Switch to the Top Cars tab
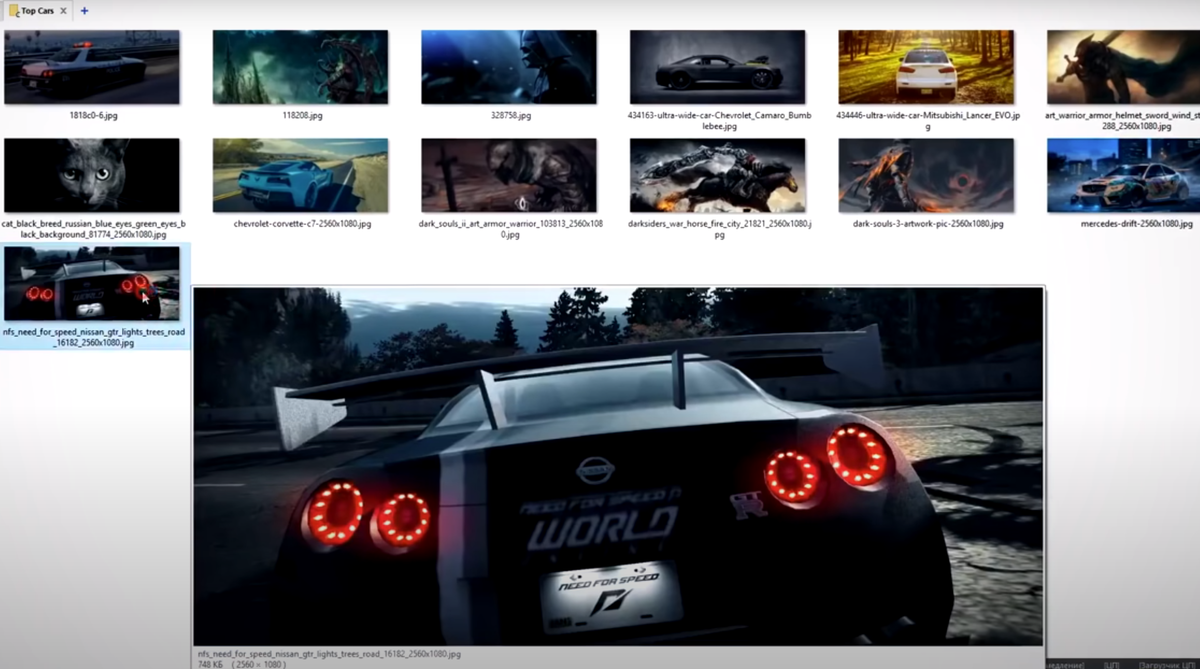The height and width of the screenshot is (669, 1200). pos(38,11)
